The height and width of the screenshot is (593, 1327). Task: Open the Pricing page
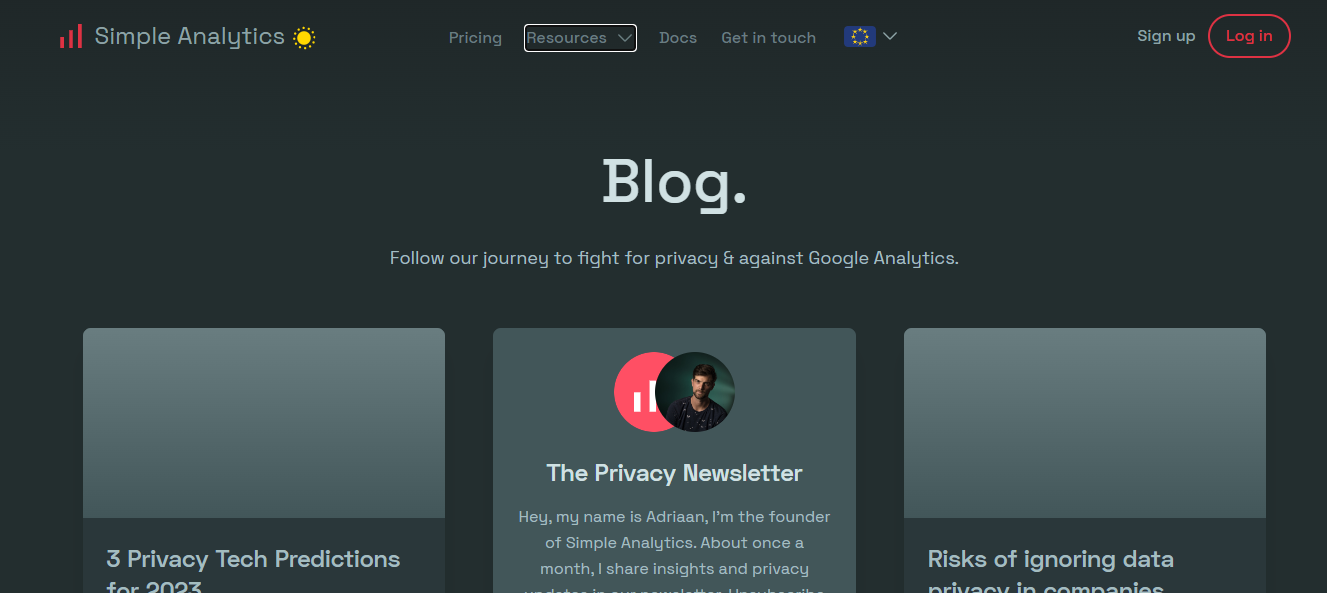pos(475,38)
